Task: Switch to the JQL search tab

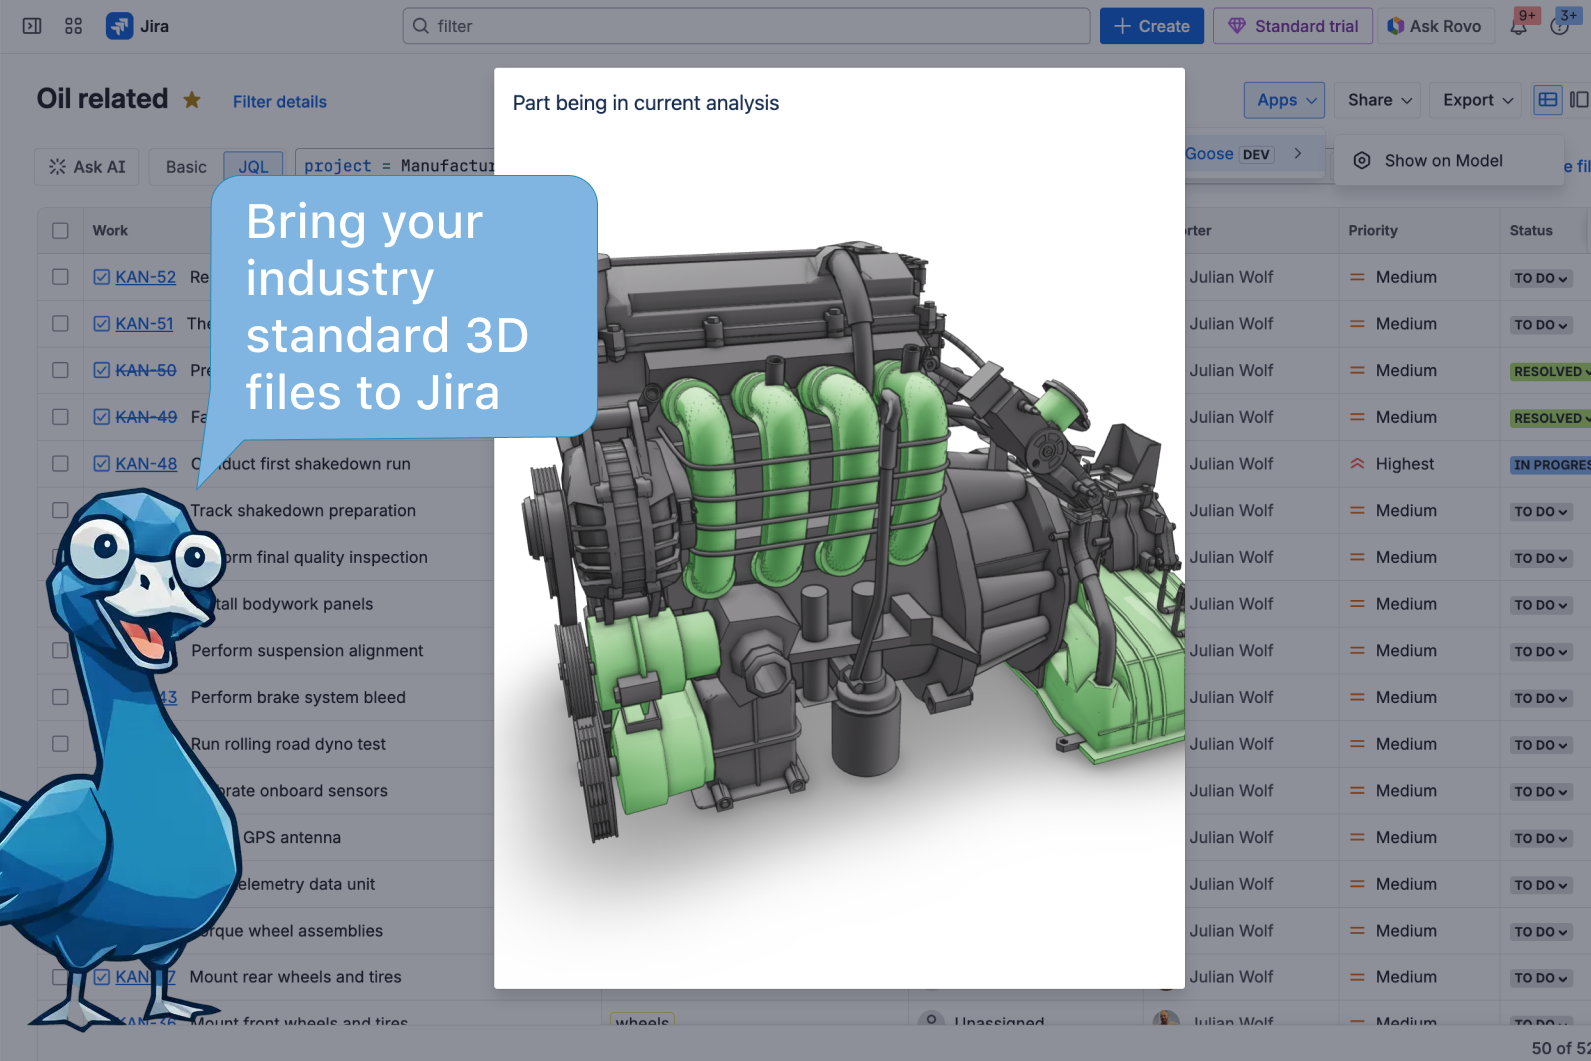Action: point(253,167)
